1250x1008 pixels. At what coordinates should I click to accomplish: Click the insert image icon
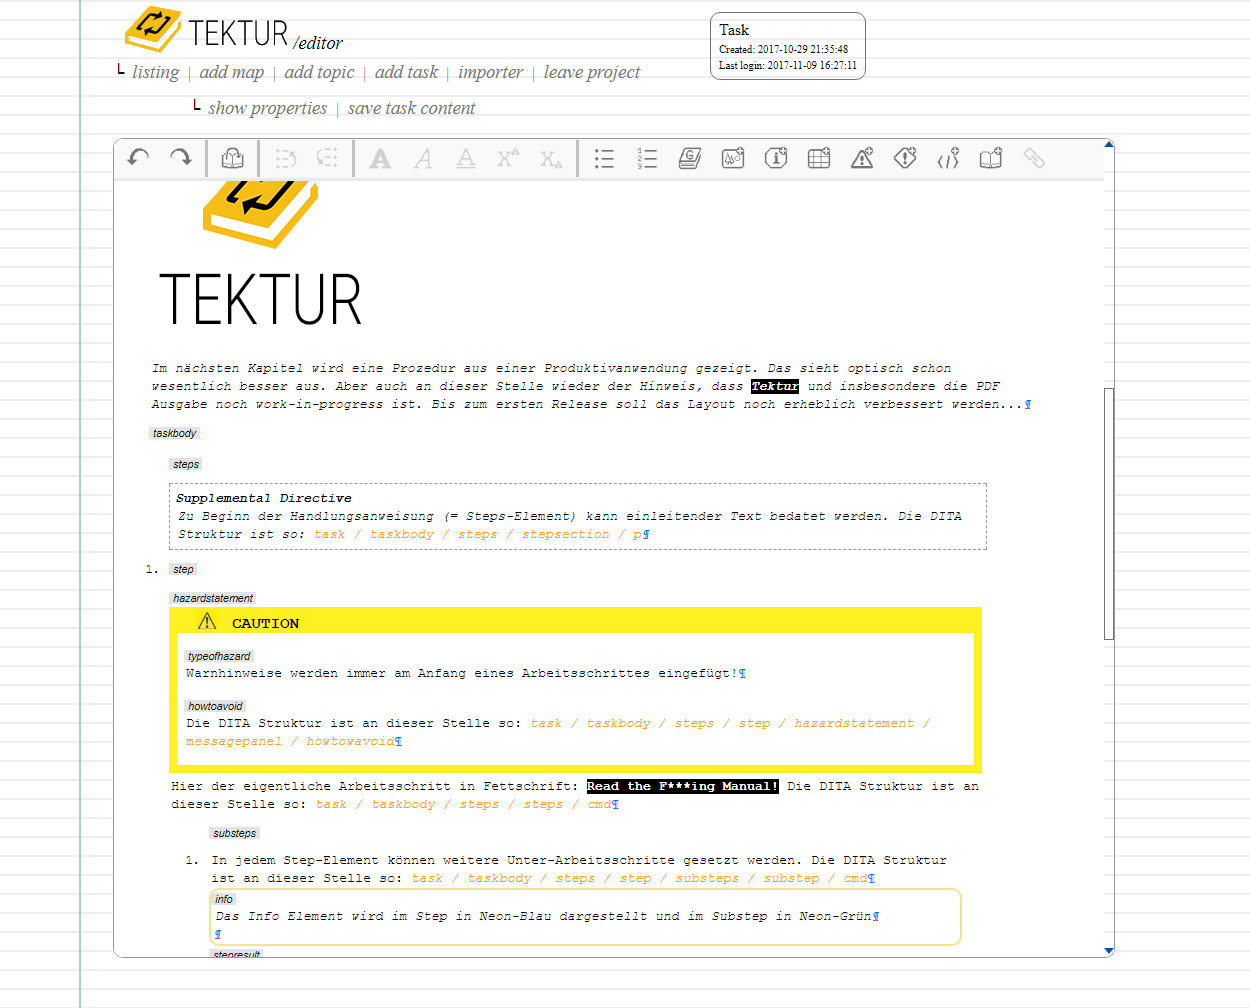point(733,158)
